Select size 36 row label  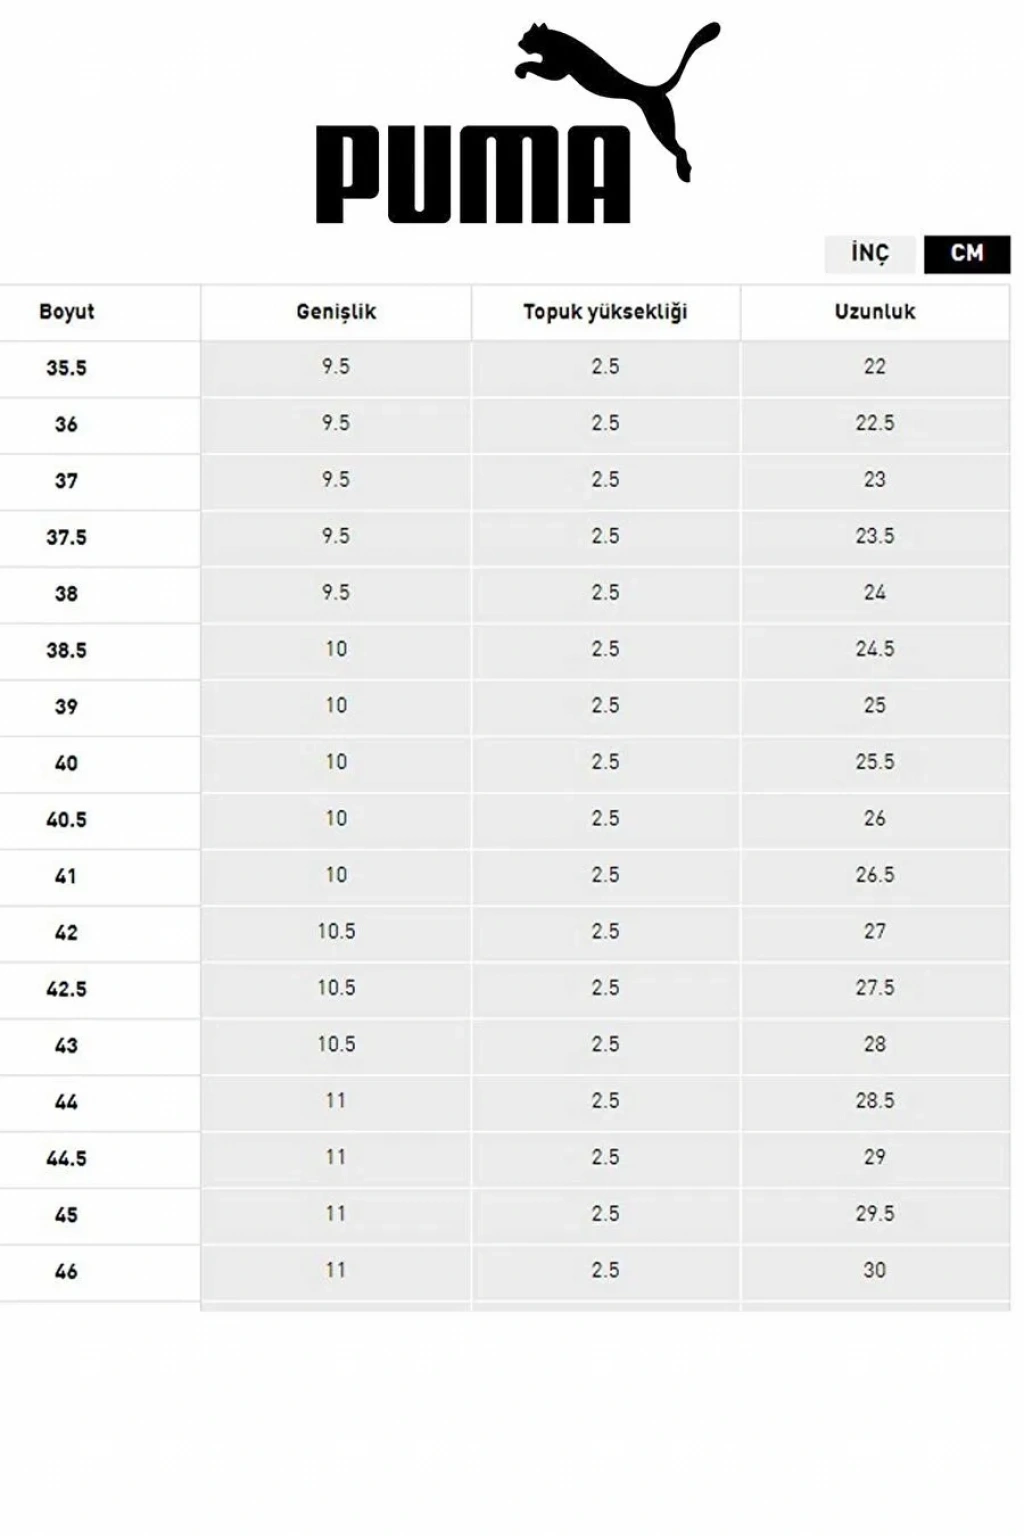coord(67,425)
